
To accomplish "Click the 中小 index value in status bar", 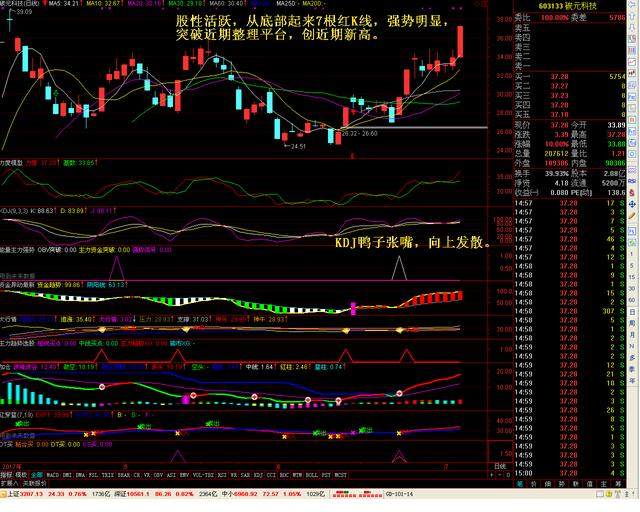I will pos(244,494).
